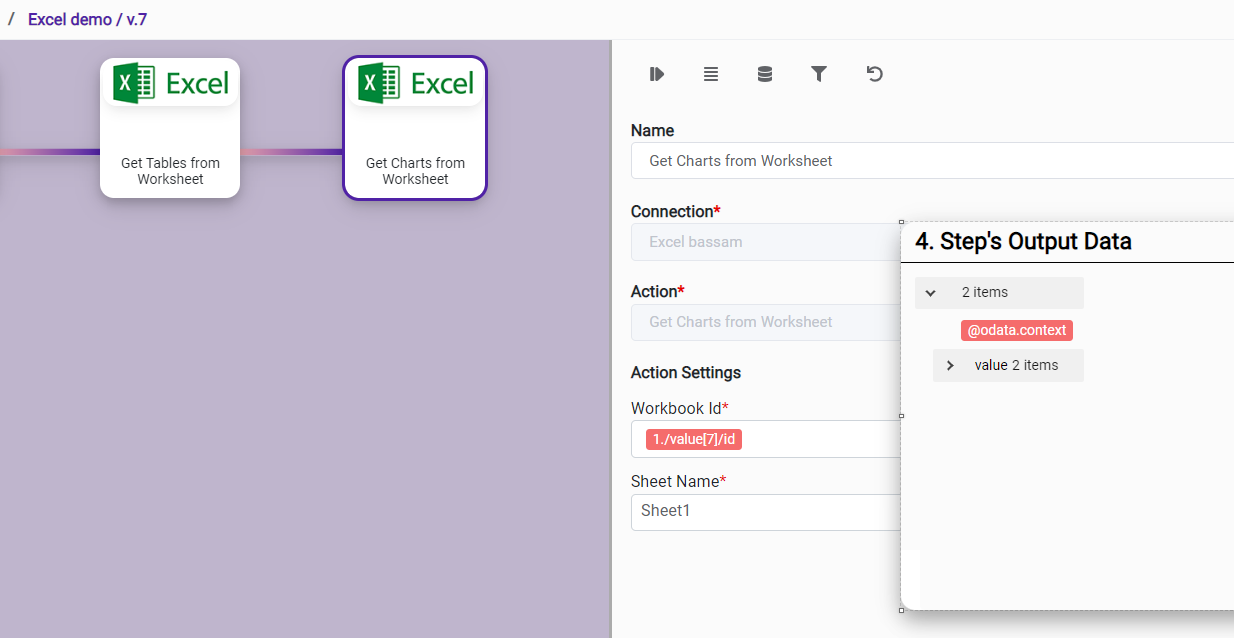This screenshot has height=638, width=1234.
Task: Open the filter funnel icon
Action: [x=819, y=74]
